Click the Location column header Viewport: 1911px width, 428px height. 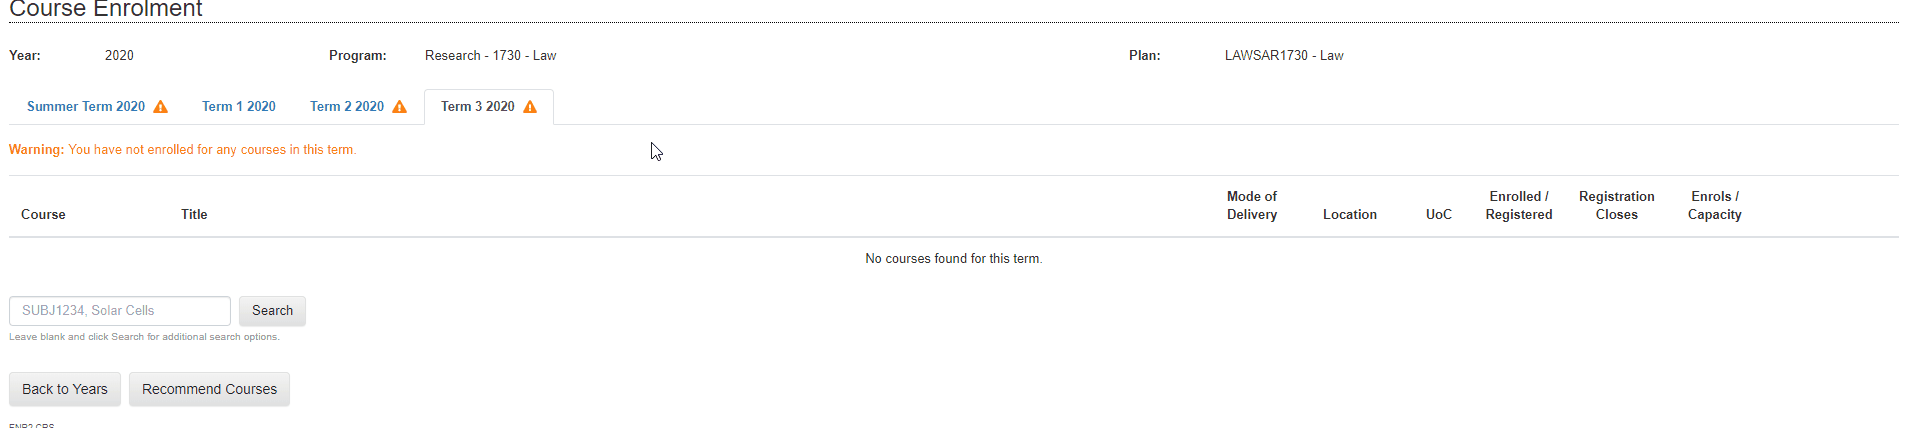point(1350,215)
